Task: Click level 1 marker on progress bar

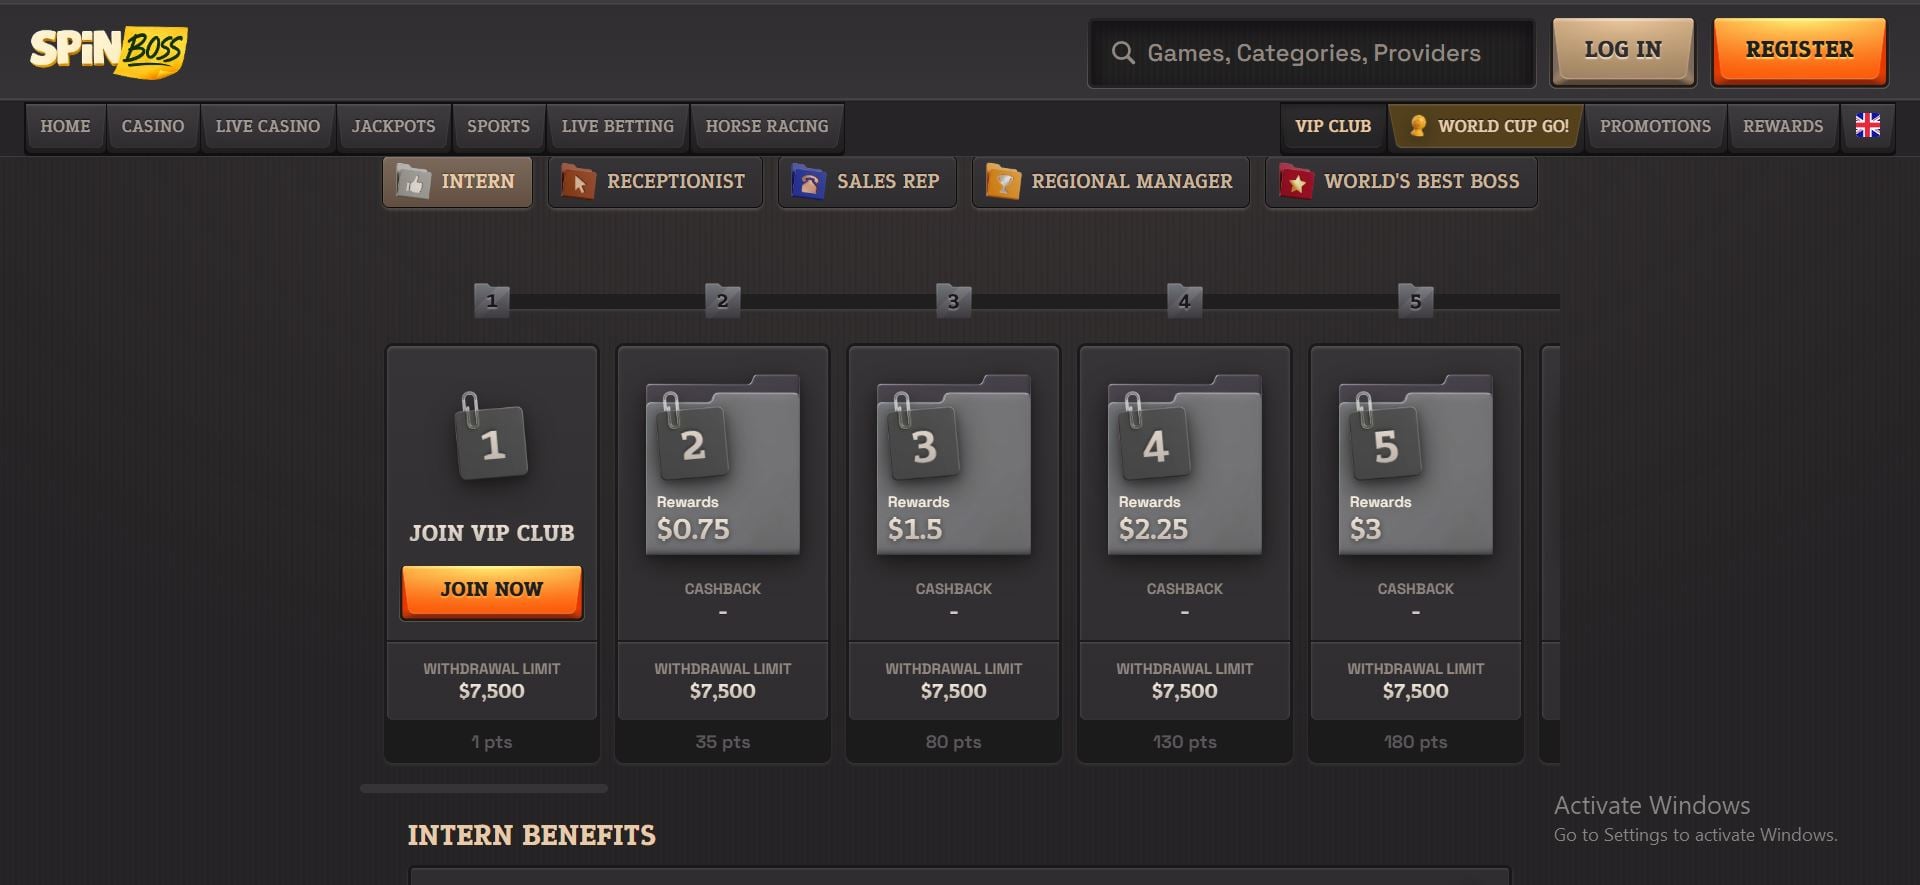Action: tap(491, 300)
